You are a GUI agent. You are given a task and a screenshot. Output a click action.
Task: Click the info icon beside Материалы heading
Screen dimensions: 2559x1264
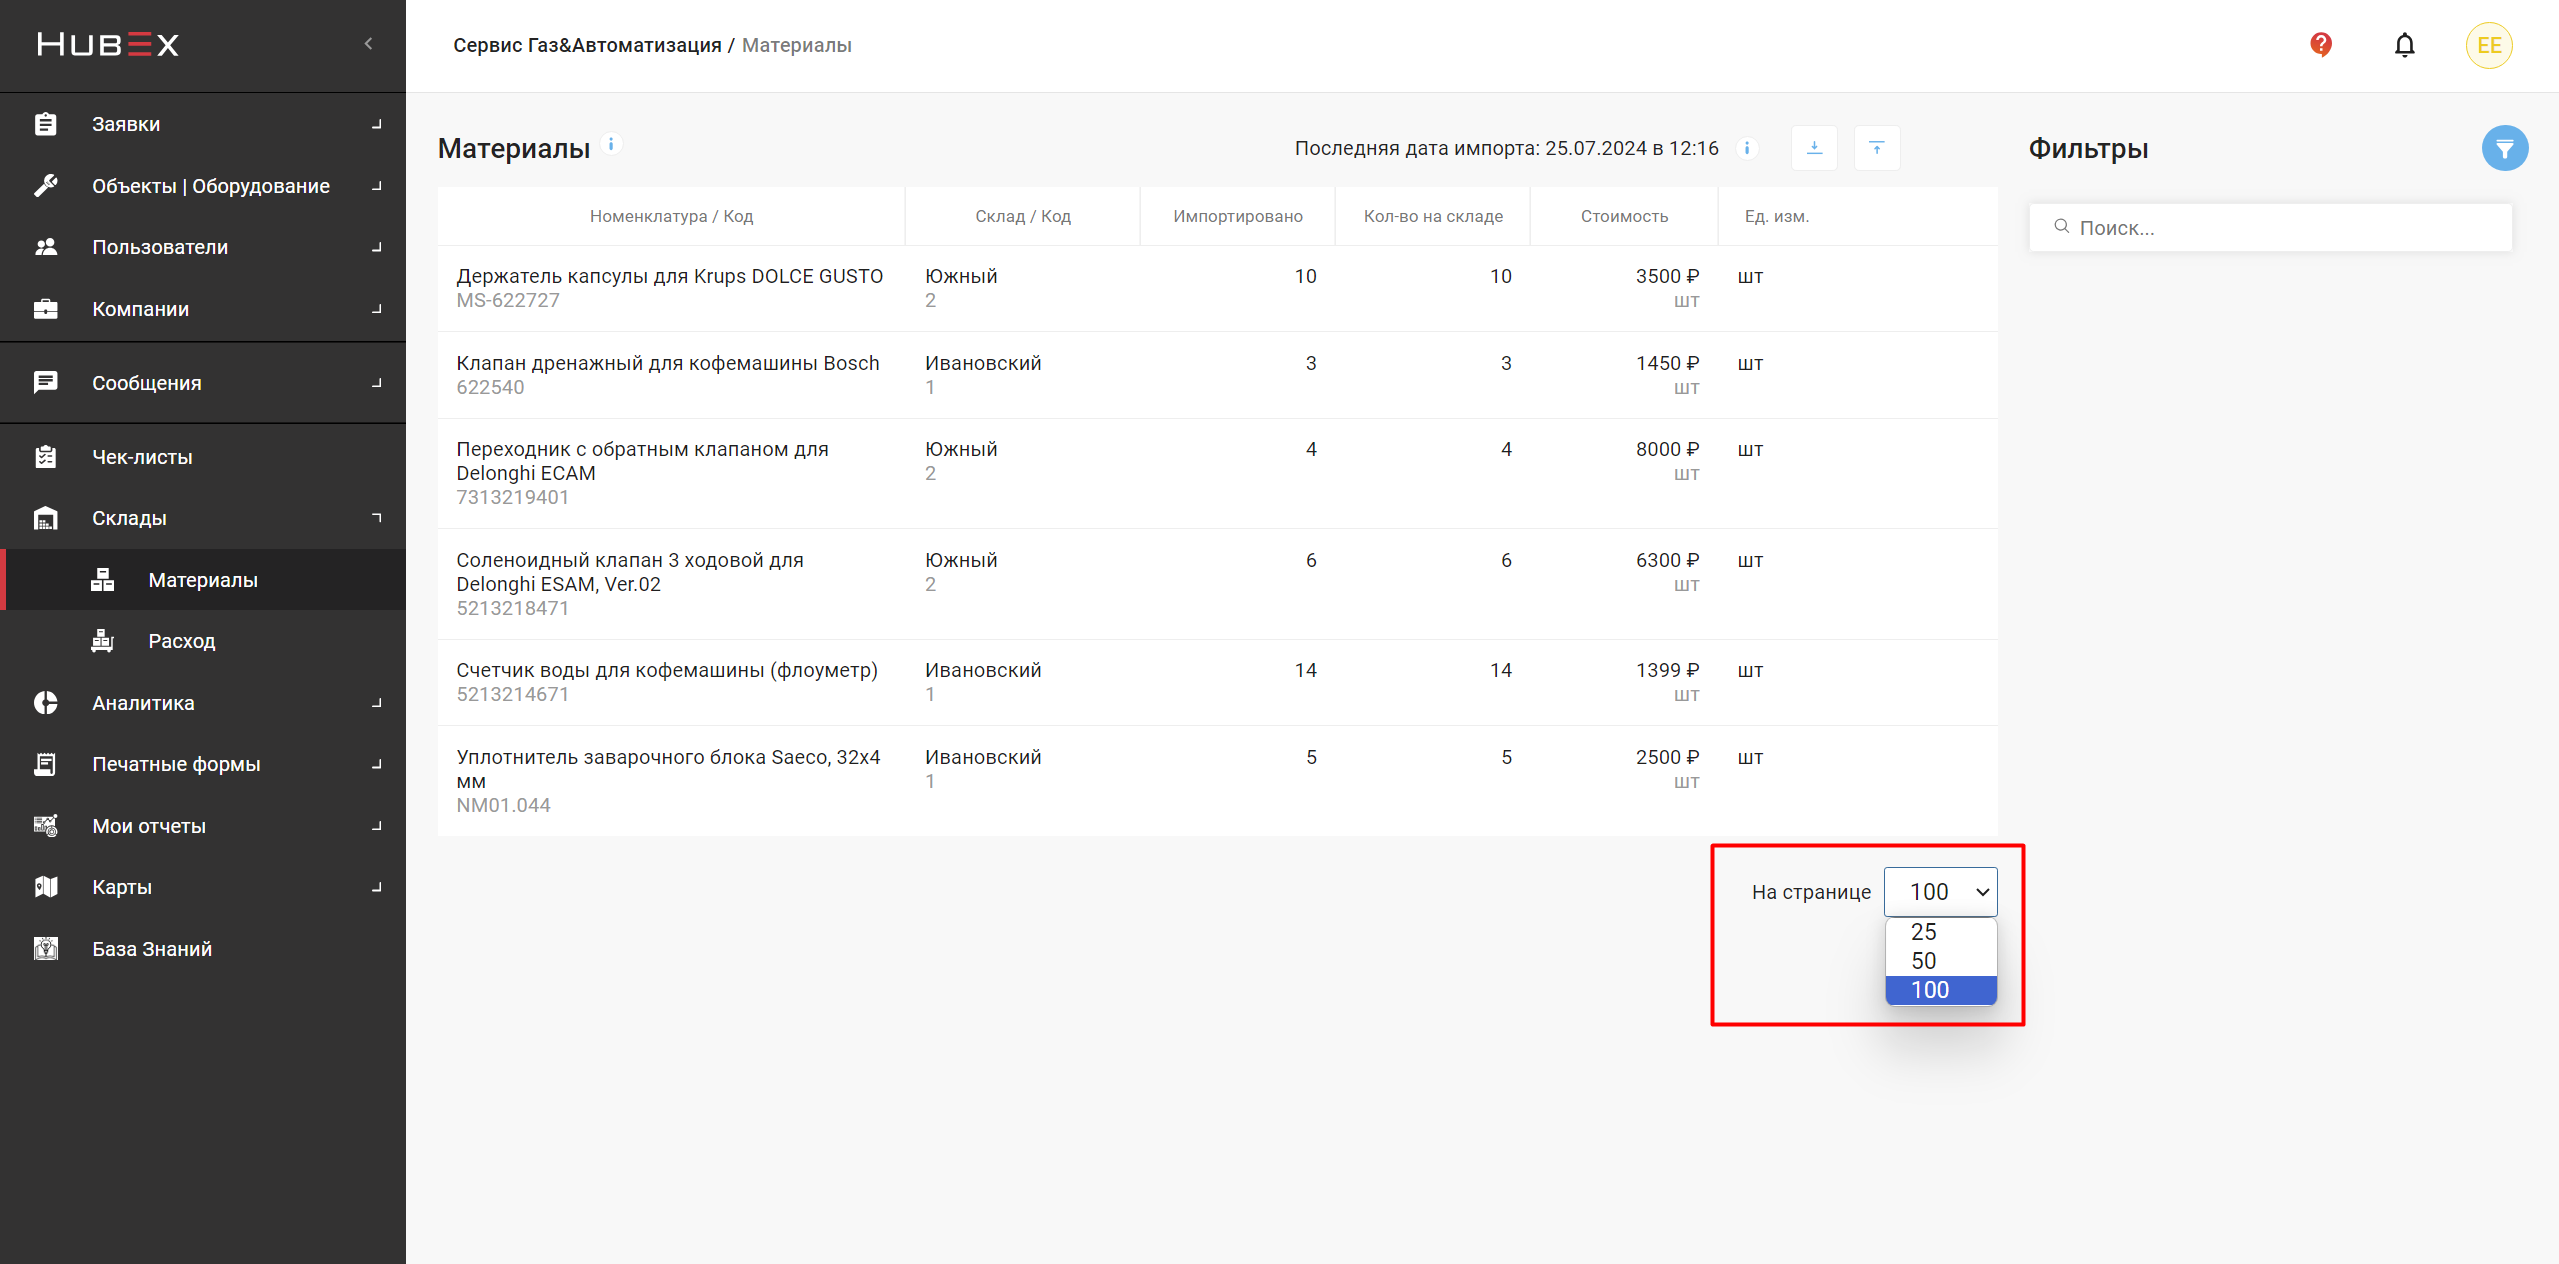pyautogui.click(x=611, y=144)
